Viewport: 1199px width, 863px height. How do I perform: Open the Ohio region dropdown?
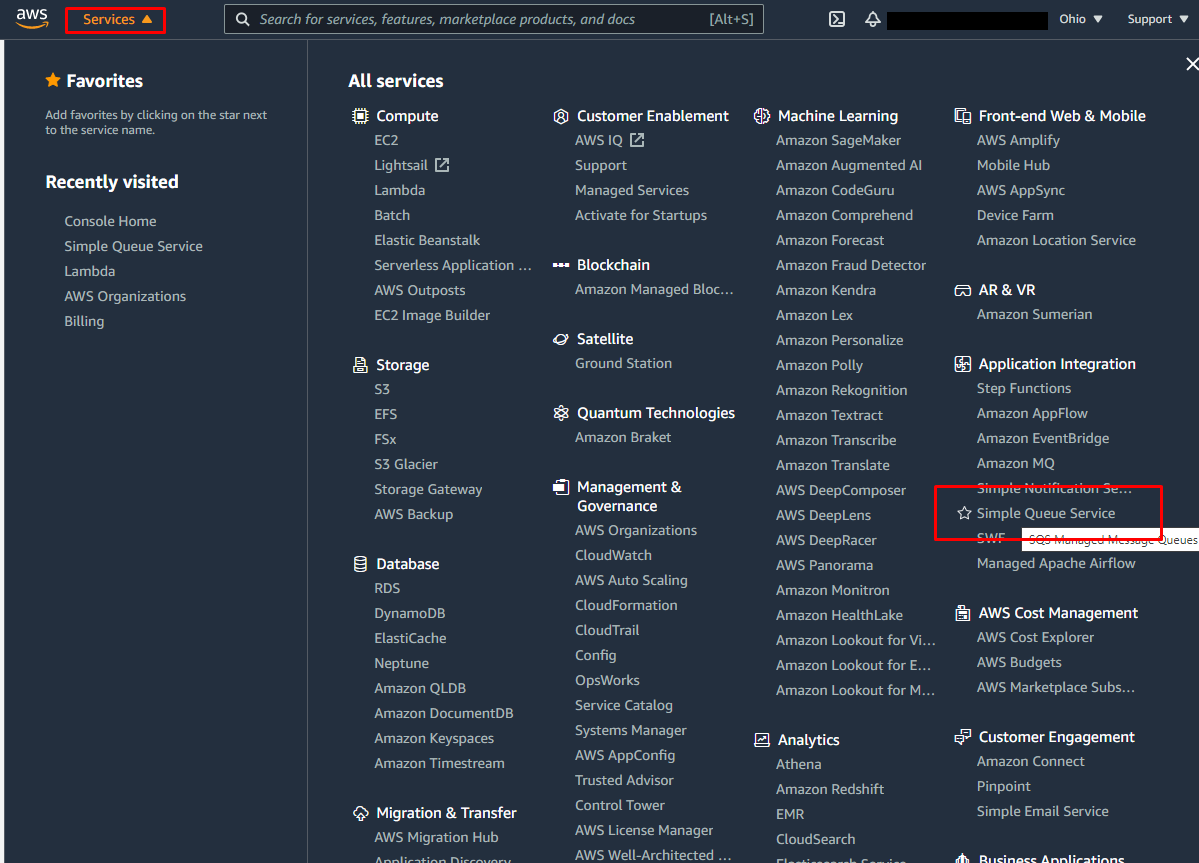(1081, 19)
